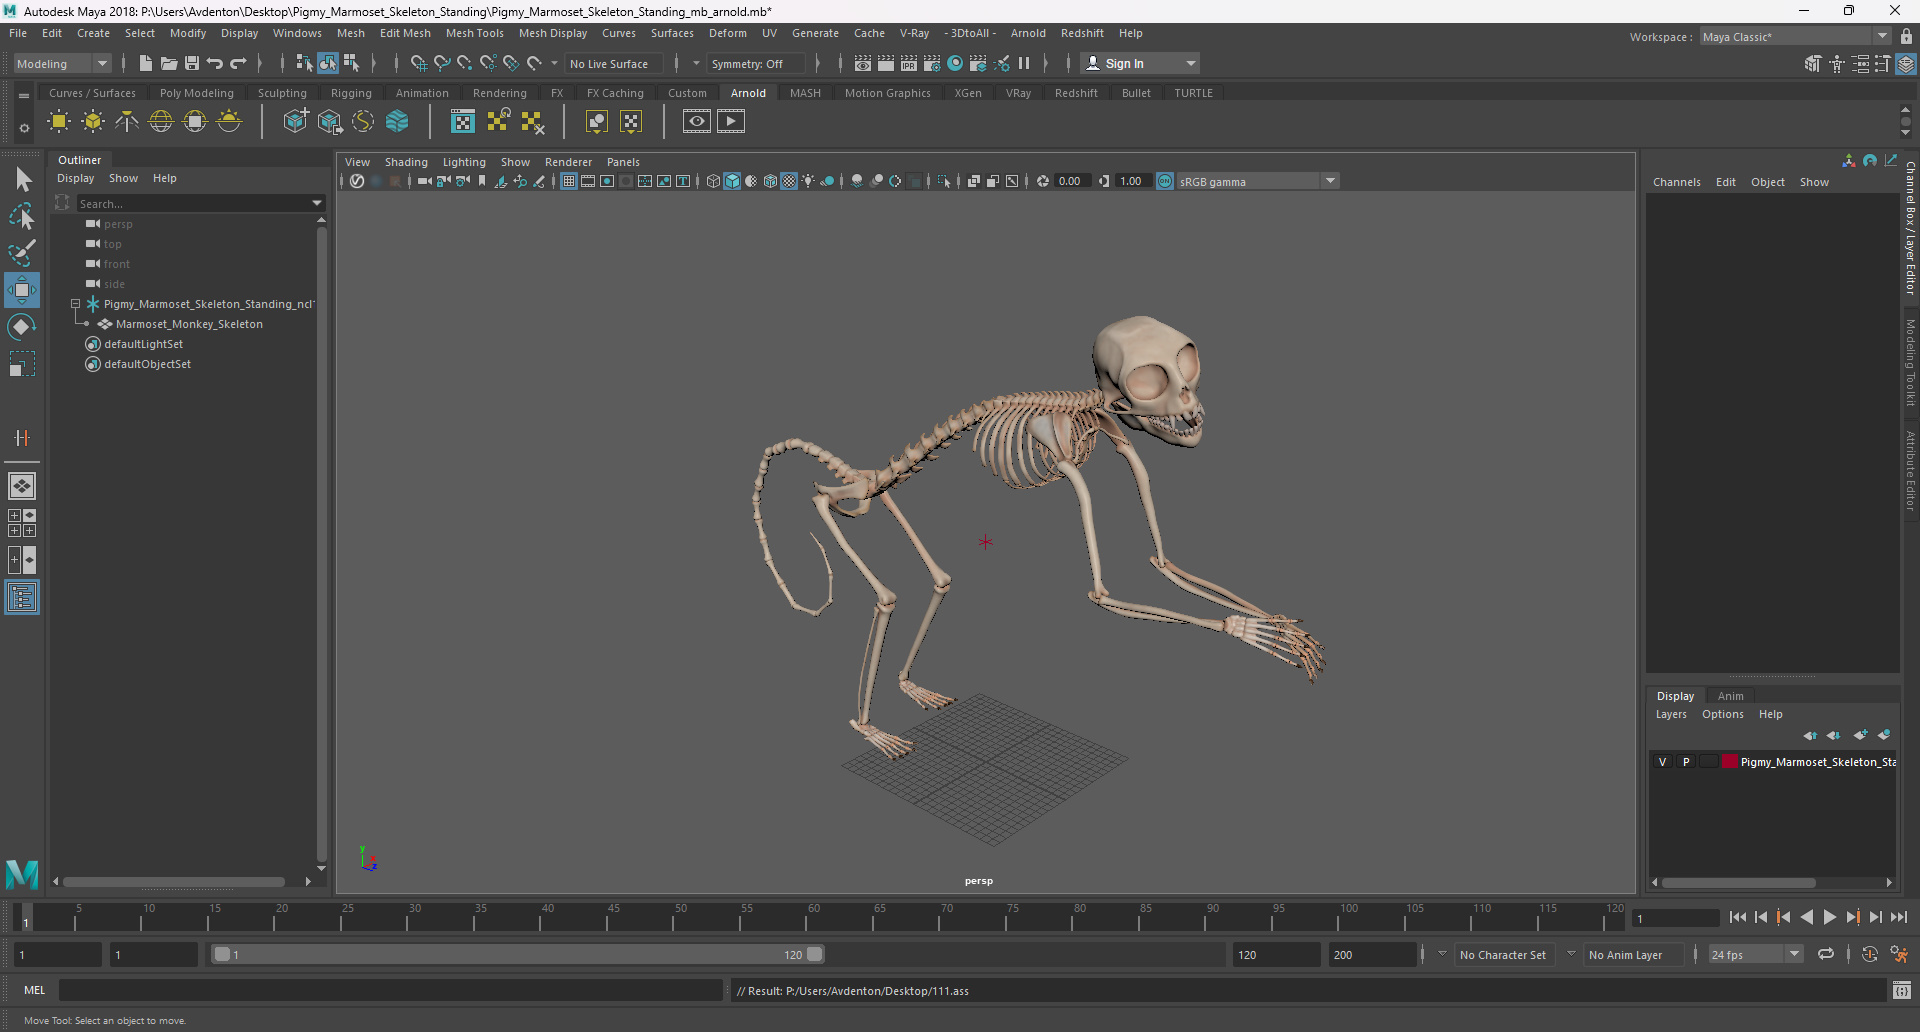The width and height of the screenshot is (1920, 1032).
Task: Toggle viewport grid display
Action: tap(568, 181)
